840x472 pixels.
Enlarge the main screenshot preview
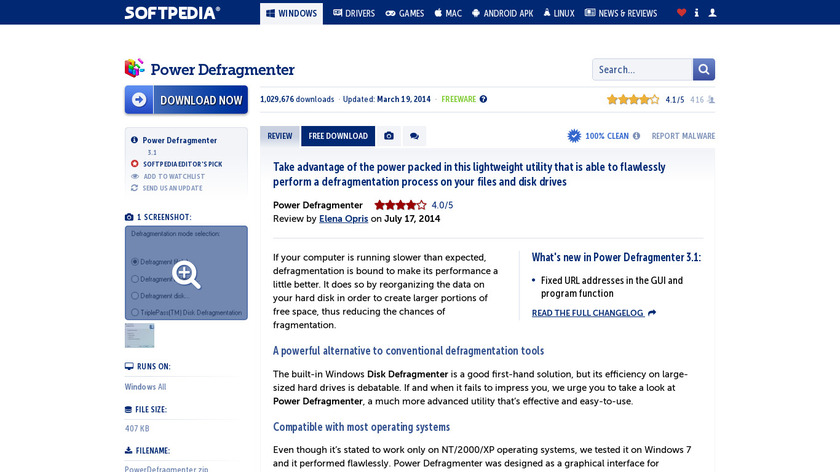pos(186,273)
